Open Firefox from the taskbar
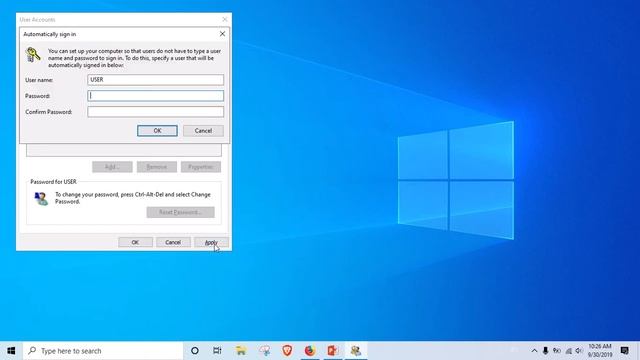This screenshot has width=640, height=360. coord(310,351)
